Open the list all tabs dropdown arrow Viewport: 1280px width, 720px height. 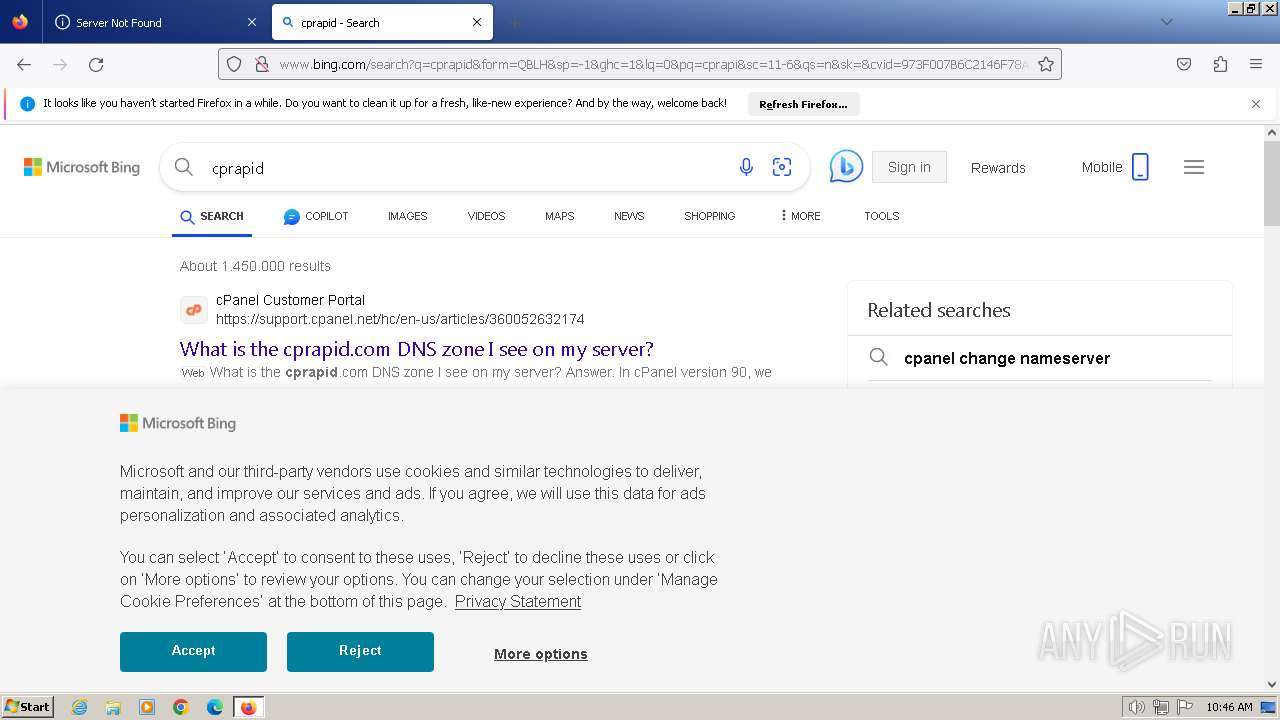[1166, 22]
